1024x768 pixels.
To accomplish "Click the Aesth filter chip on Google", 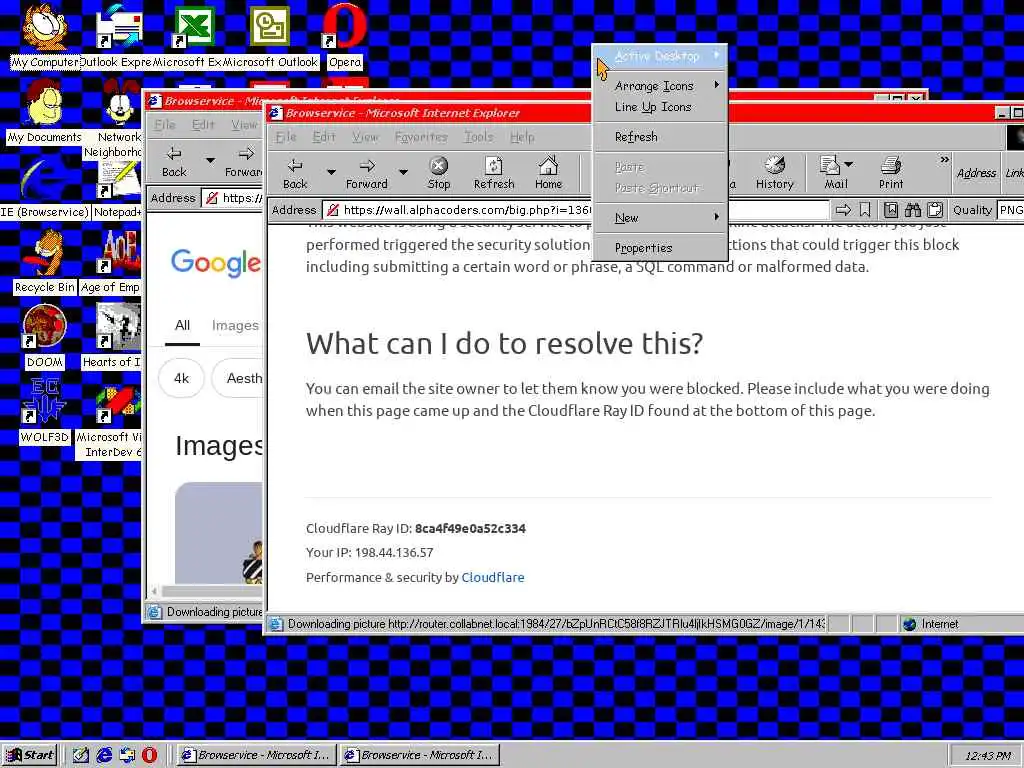I will pos(238,378).
